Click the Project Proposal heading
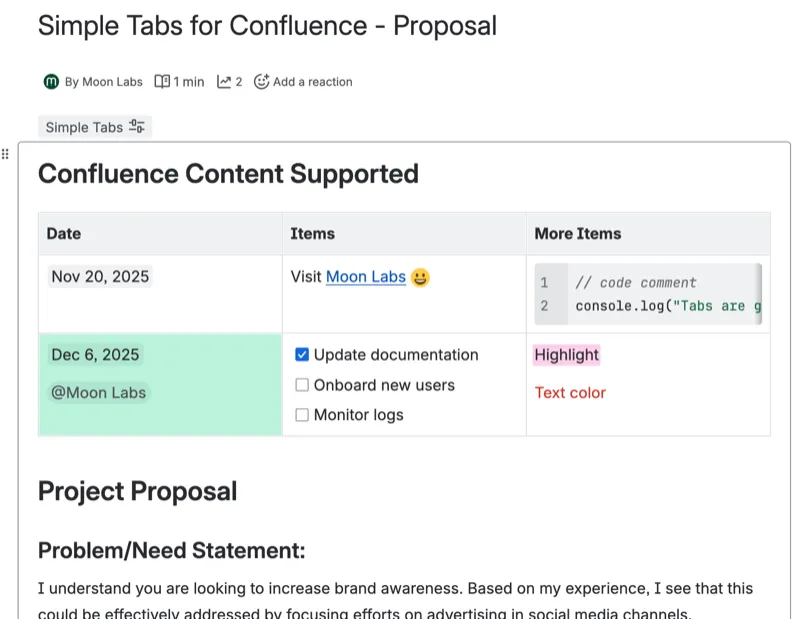Viewport: 800px width, 619px height. (x=138, y=491)
